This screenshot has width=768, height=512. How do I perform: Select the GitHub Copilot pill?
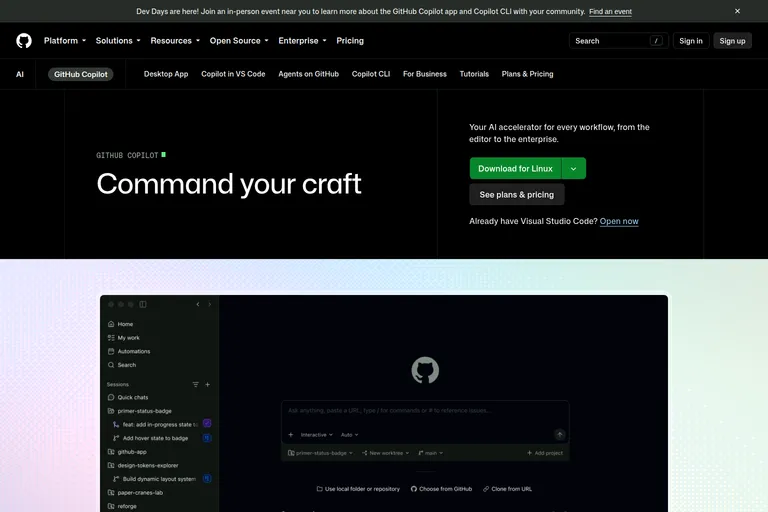coord(81,74)
